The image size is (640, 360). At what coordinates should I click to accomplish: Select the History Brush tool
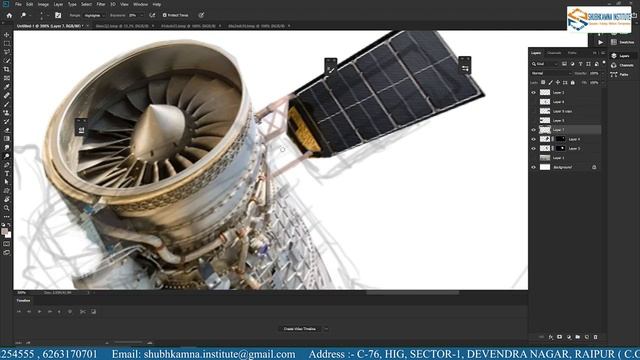pyautogui.click(x=7, y=121)
